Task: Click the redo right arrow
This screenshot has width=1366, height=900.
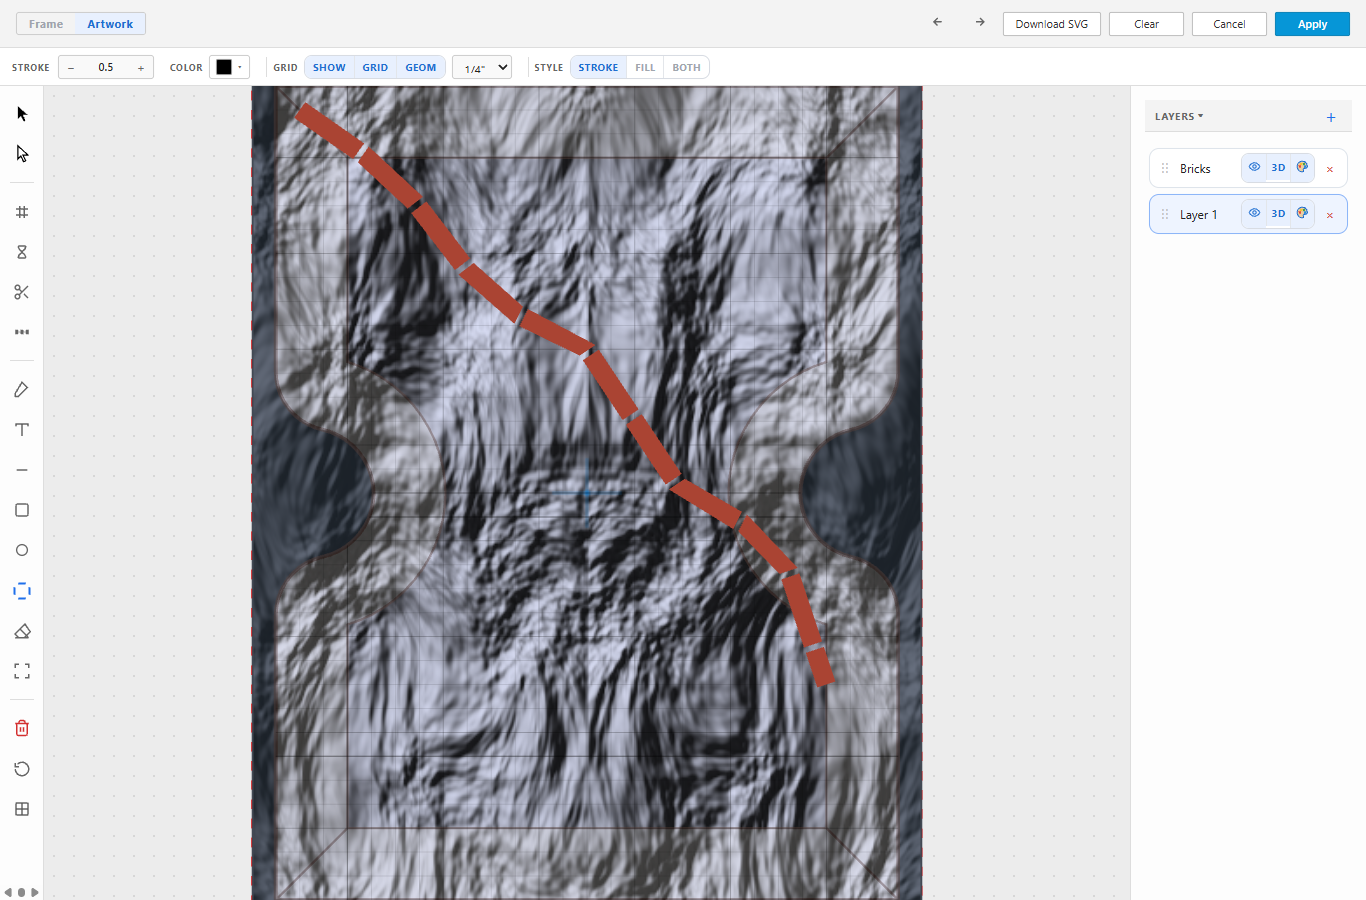Action: (980, 22)
